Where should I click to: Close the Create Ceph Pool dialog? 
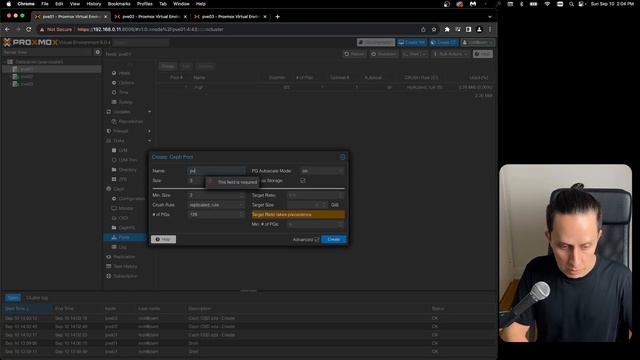(342, 157)
